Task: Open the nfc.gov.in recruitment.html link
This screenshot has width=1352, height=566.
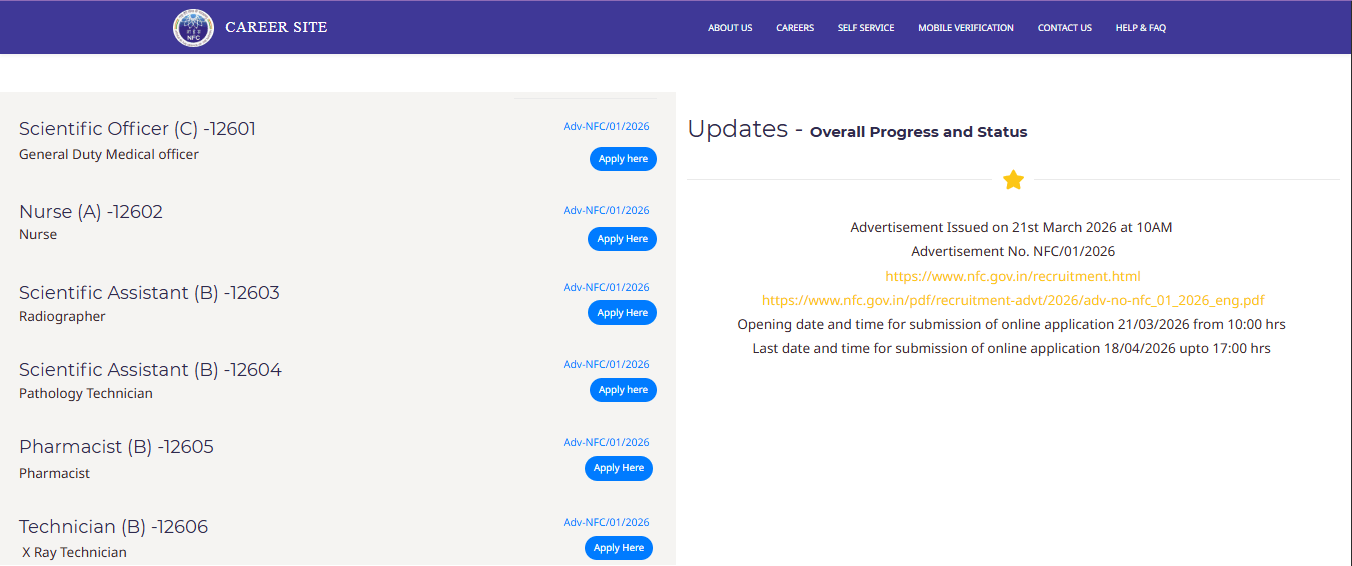Action: (1012, 276)
